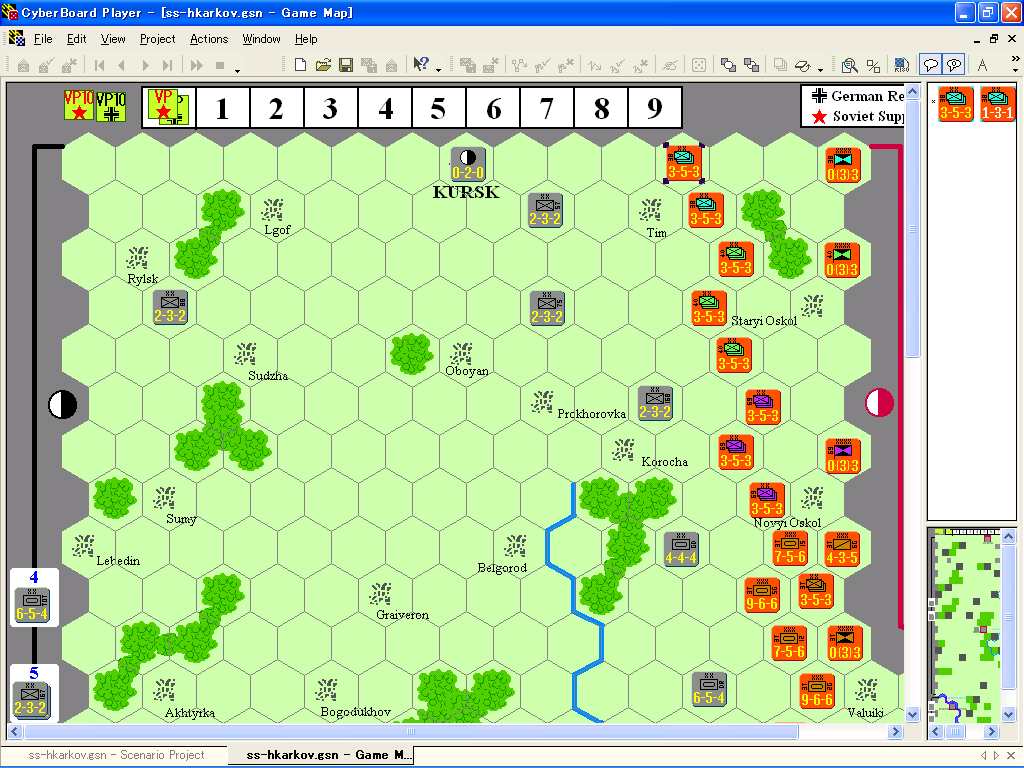Click the flip piece toolbar icon

[x=803, y=65]
